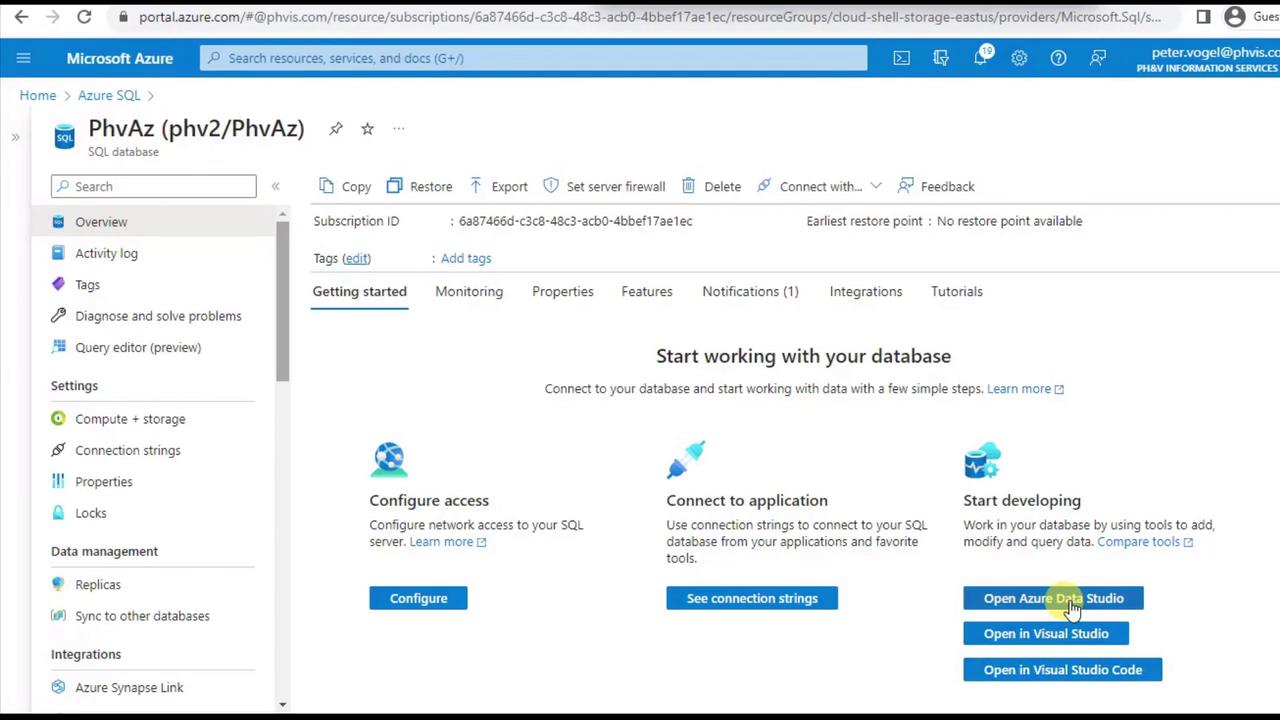Focus the resource menu Search box
This screenshot has width=1280, height=720.
[x=154, y=186]
